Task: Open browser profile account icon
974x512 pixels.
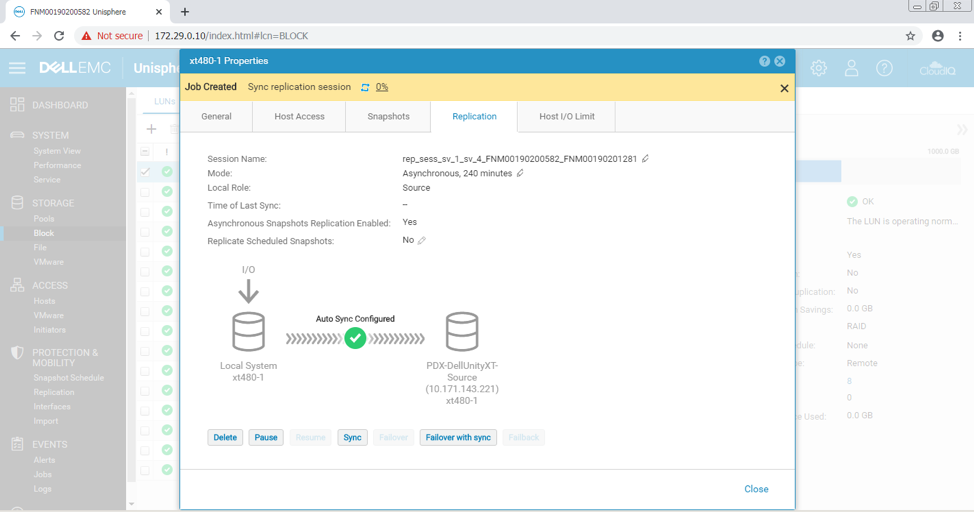Action: [x=937, y=36]
